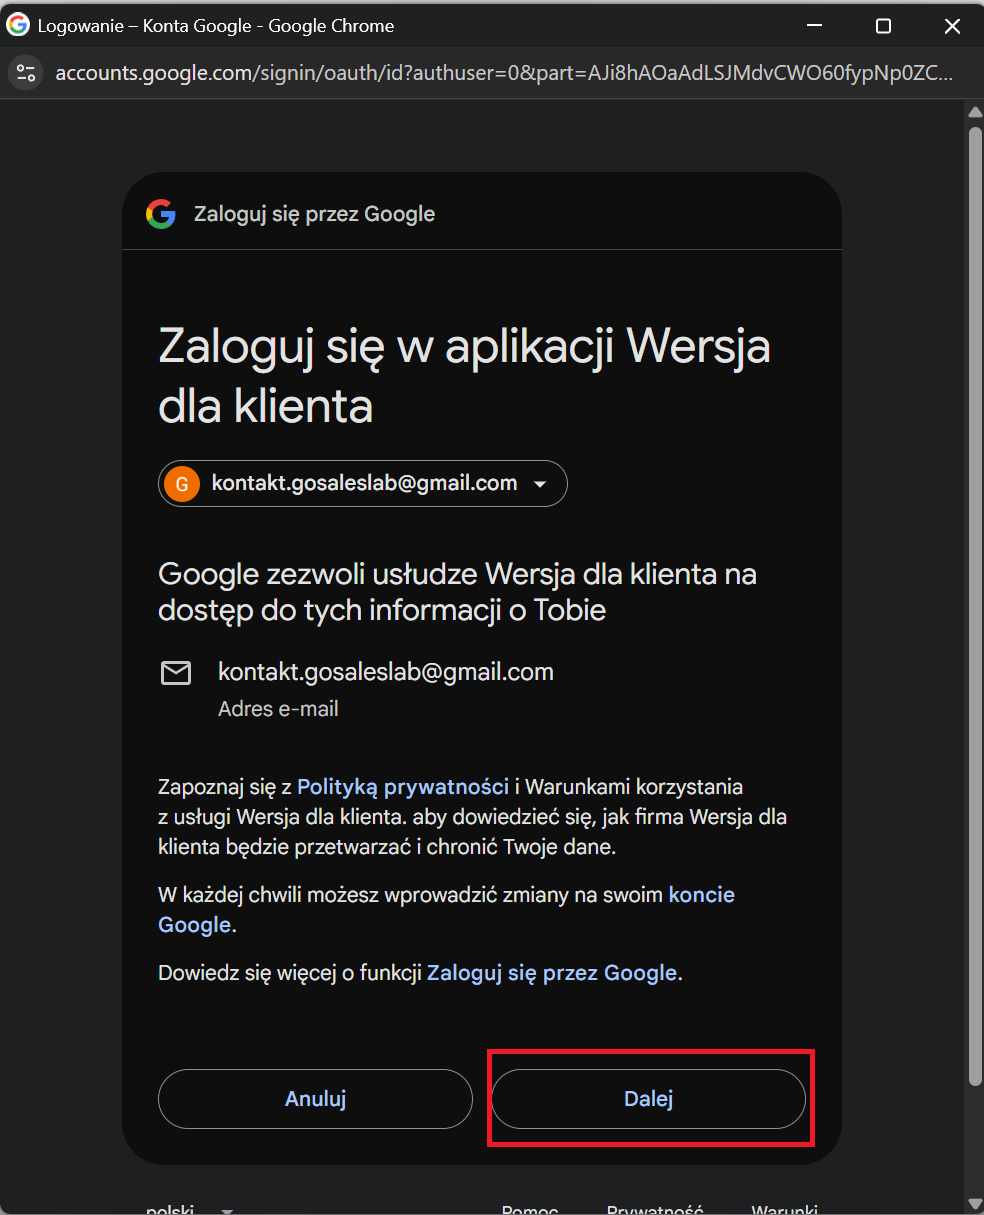Open the Polityką prywatności link
The width and height of the screenshot is (984, 1215).
(x=403, y=787)
